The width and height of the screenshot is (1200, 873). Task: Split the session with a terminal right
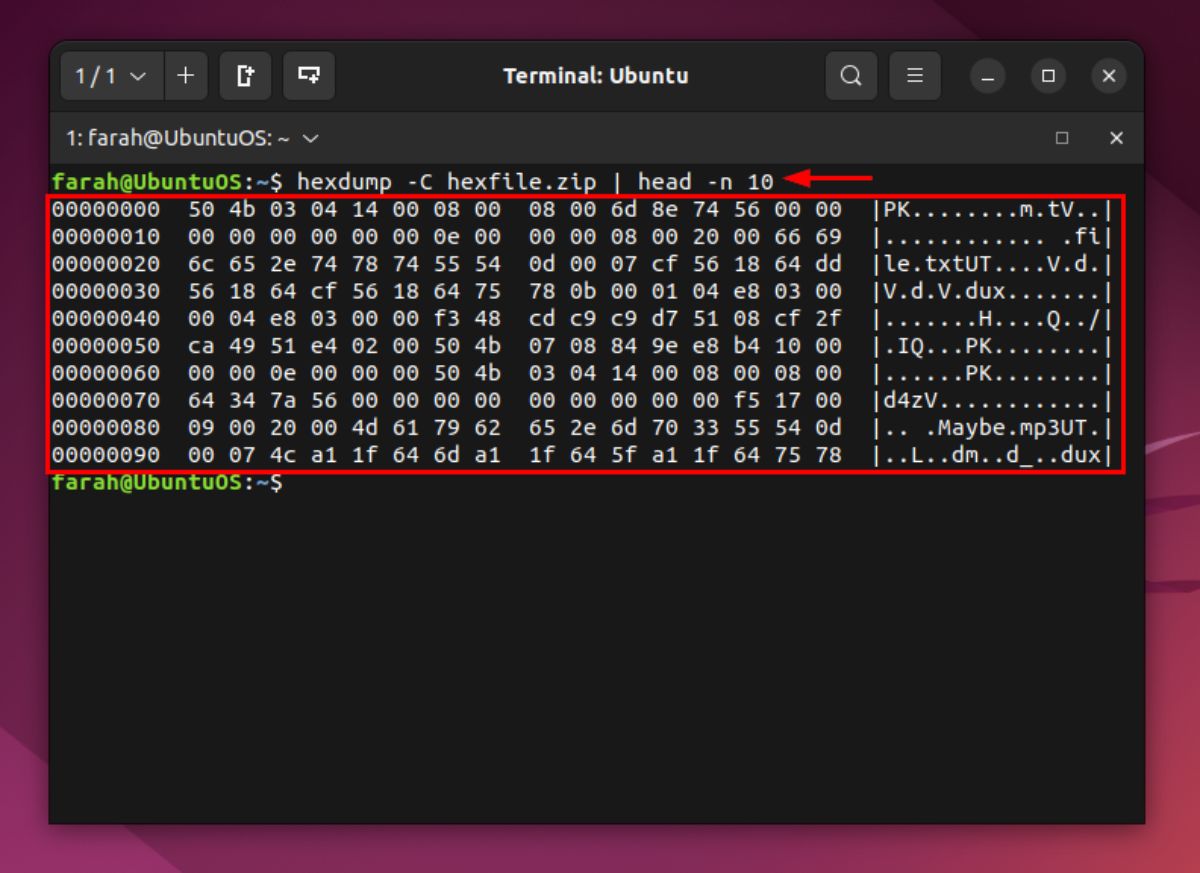pyautogui.click(x=245, y=75)
